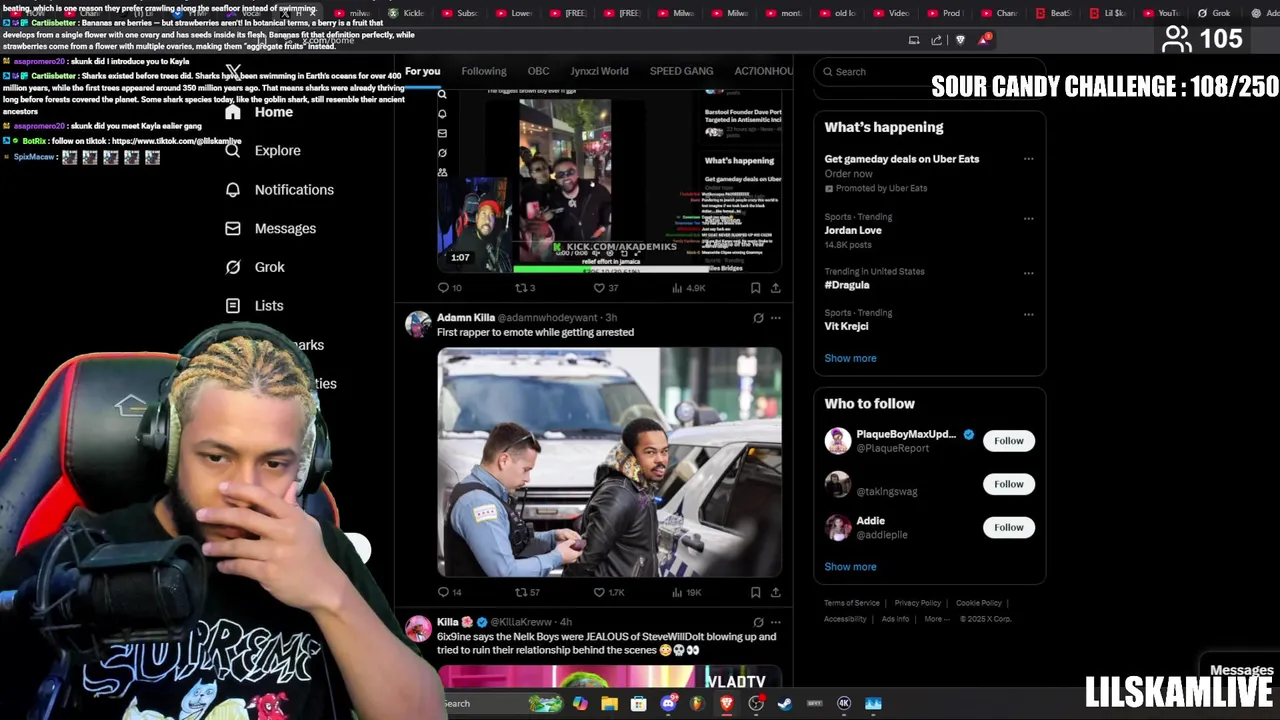The height and width of the screenshot is (720, 1280).
Task: Switch to the Following tab
Action: pyautogui.click(x=484, y=71)
